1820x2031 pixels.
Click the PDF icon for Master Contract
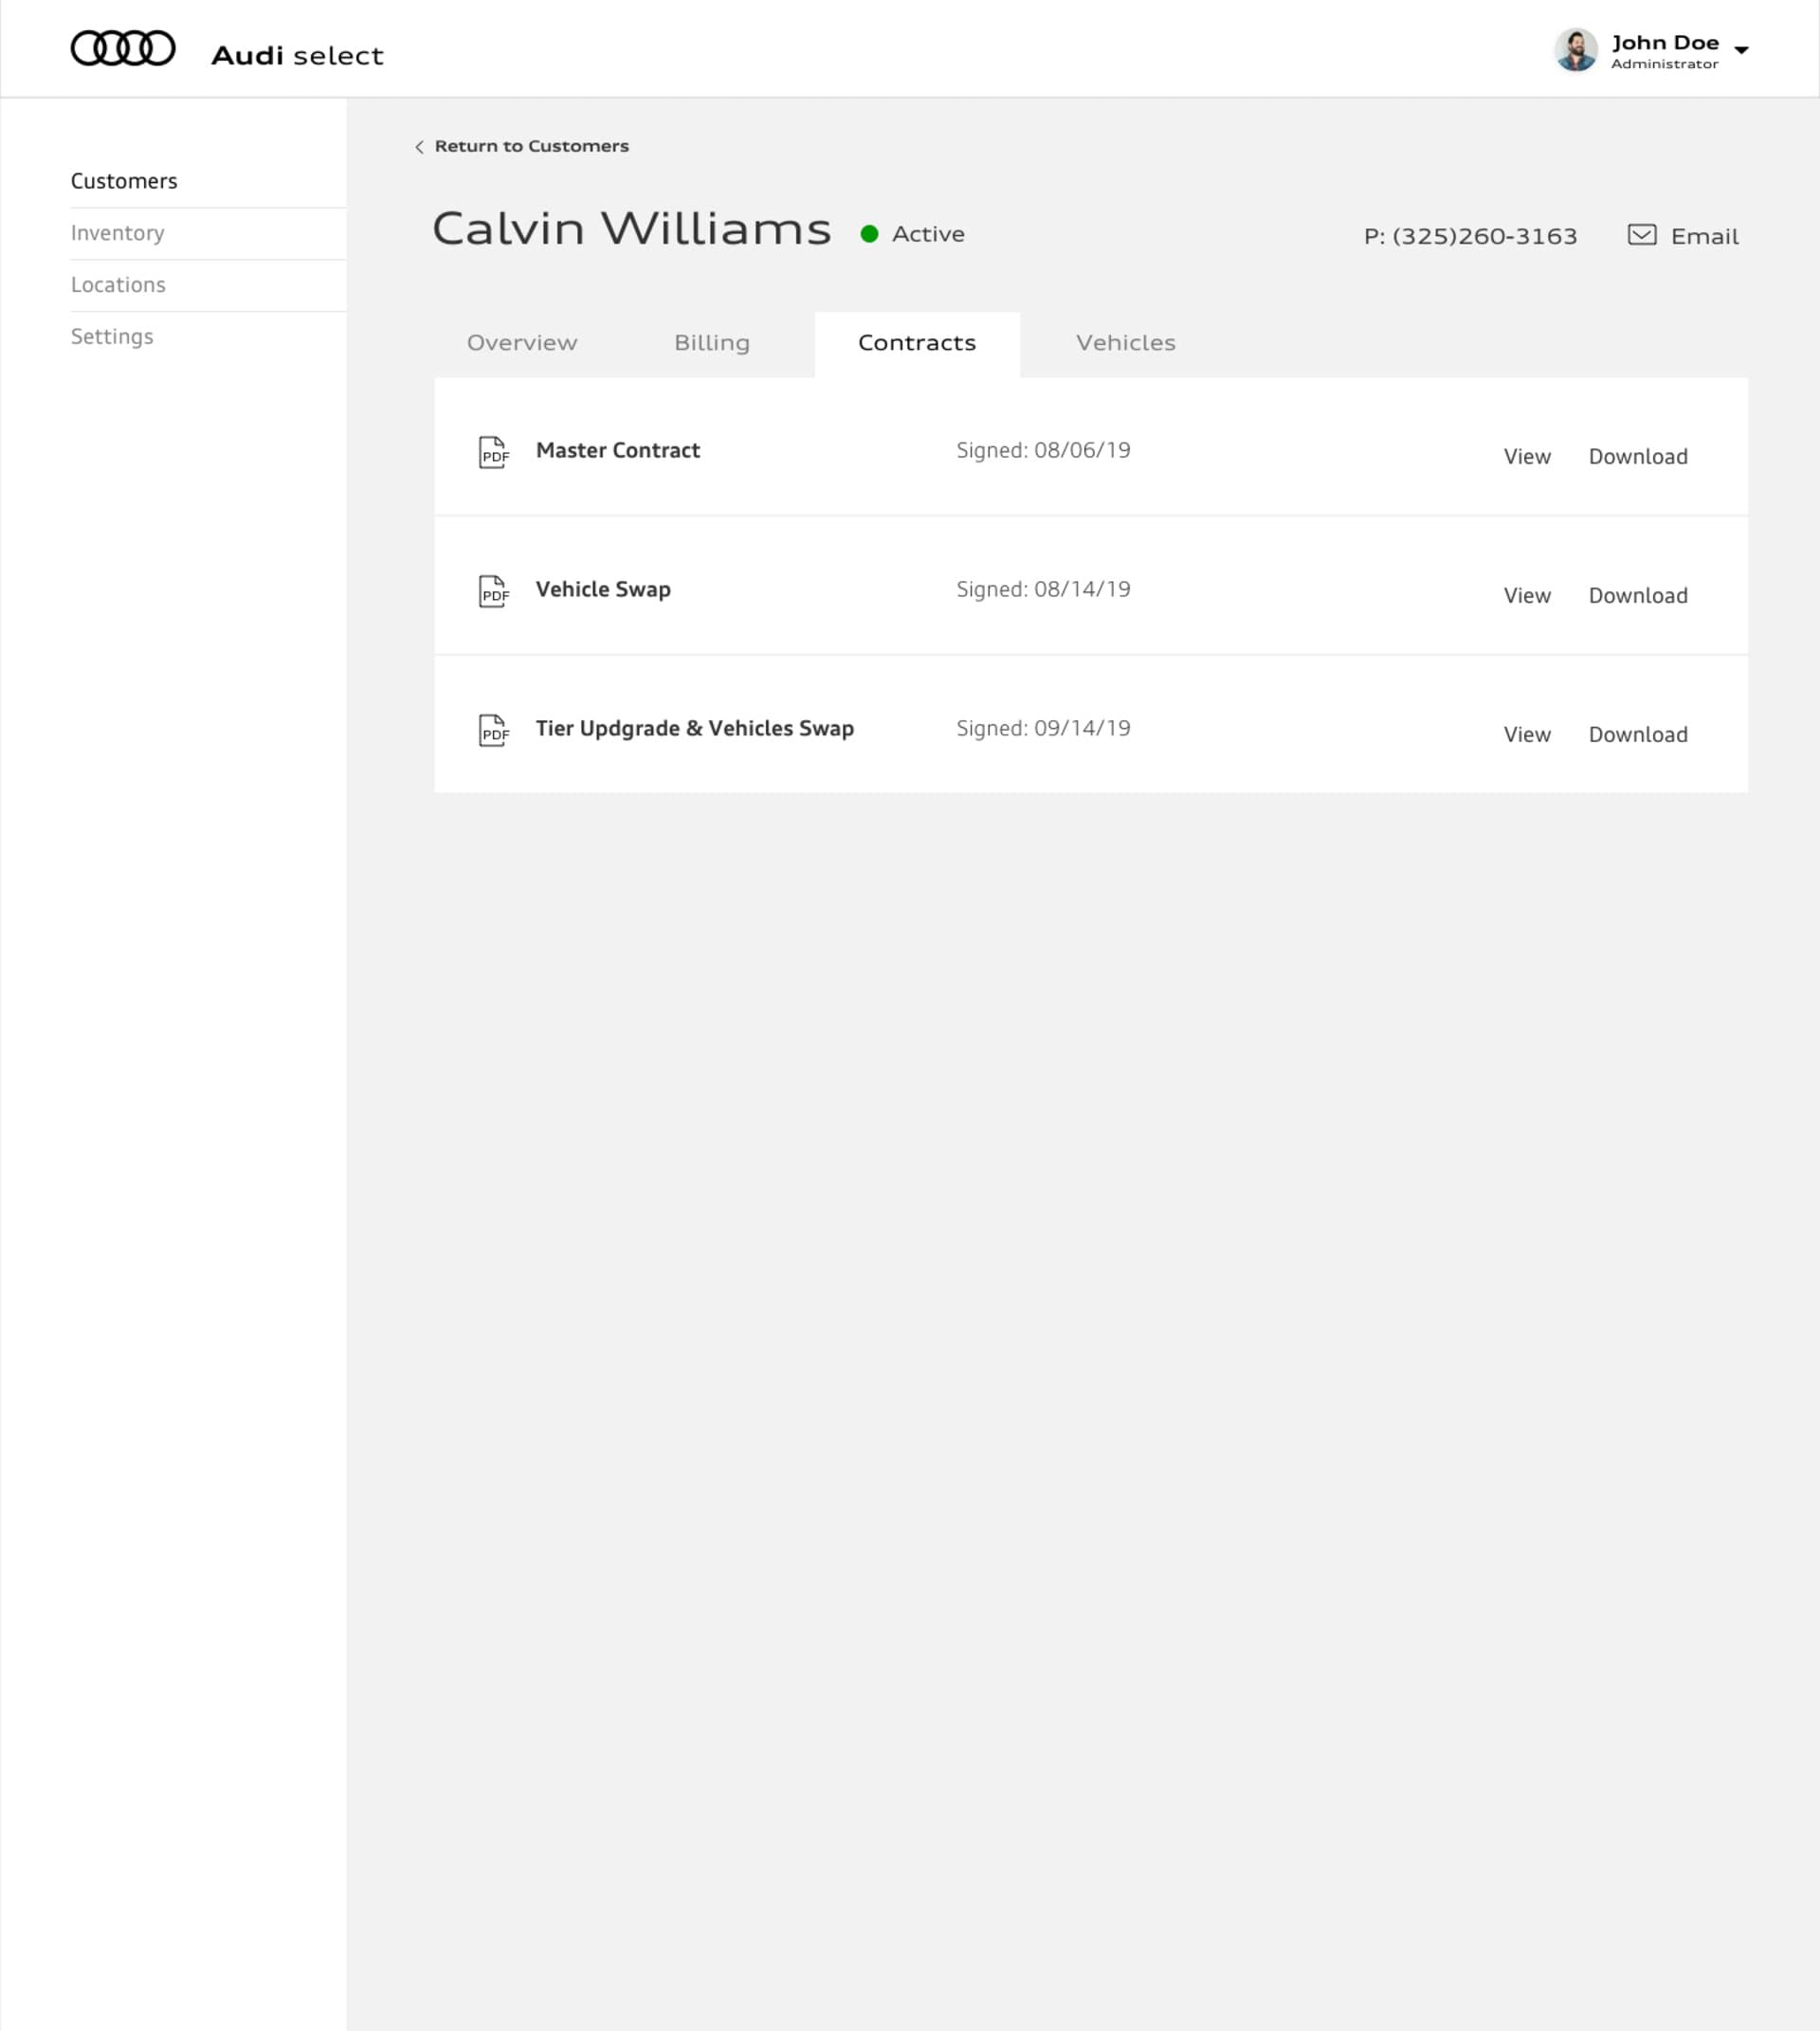[494, 453]
